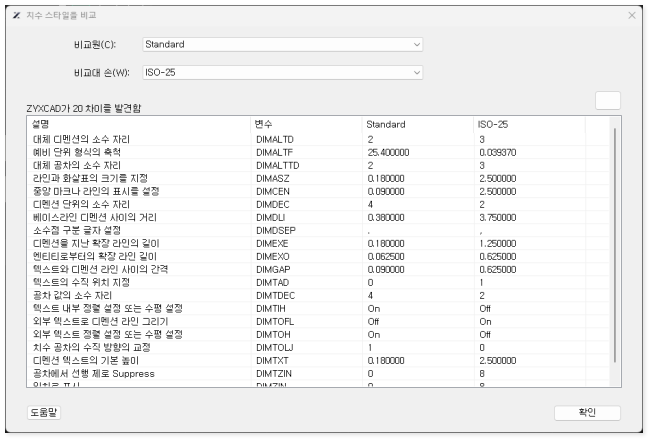This screenshot has width=652, height=442.
Task: Click description '대체 공차의 소수 자리'
Action: [77, 165]
